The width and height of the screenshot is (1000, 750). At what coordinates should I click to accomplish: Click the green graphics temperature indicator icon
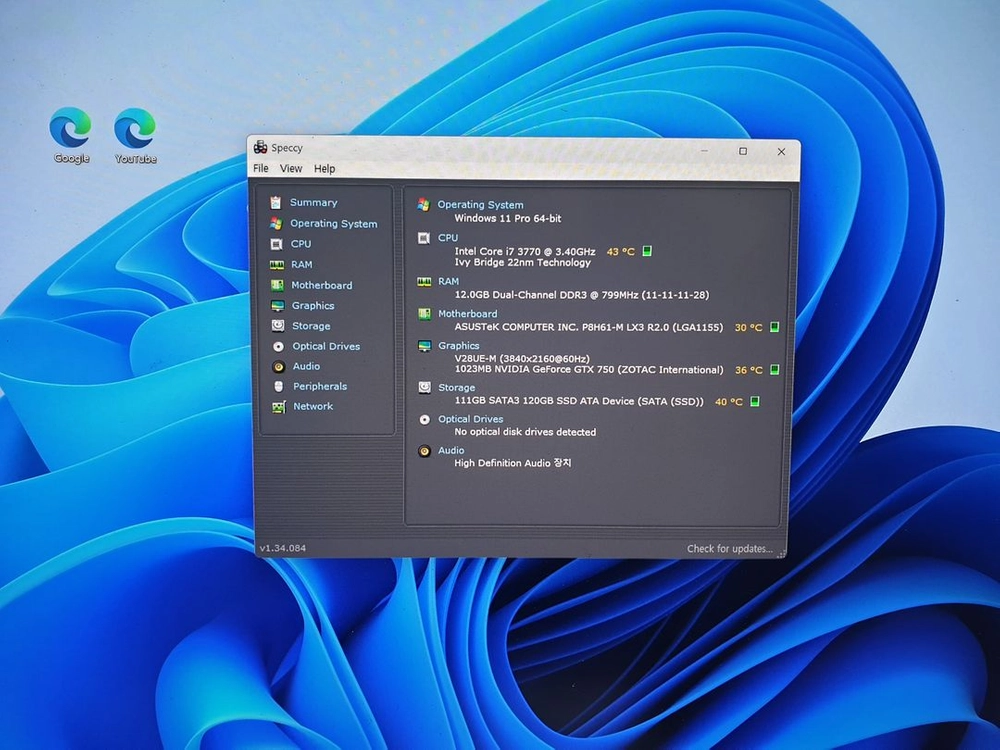[x=775, y=370]
